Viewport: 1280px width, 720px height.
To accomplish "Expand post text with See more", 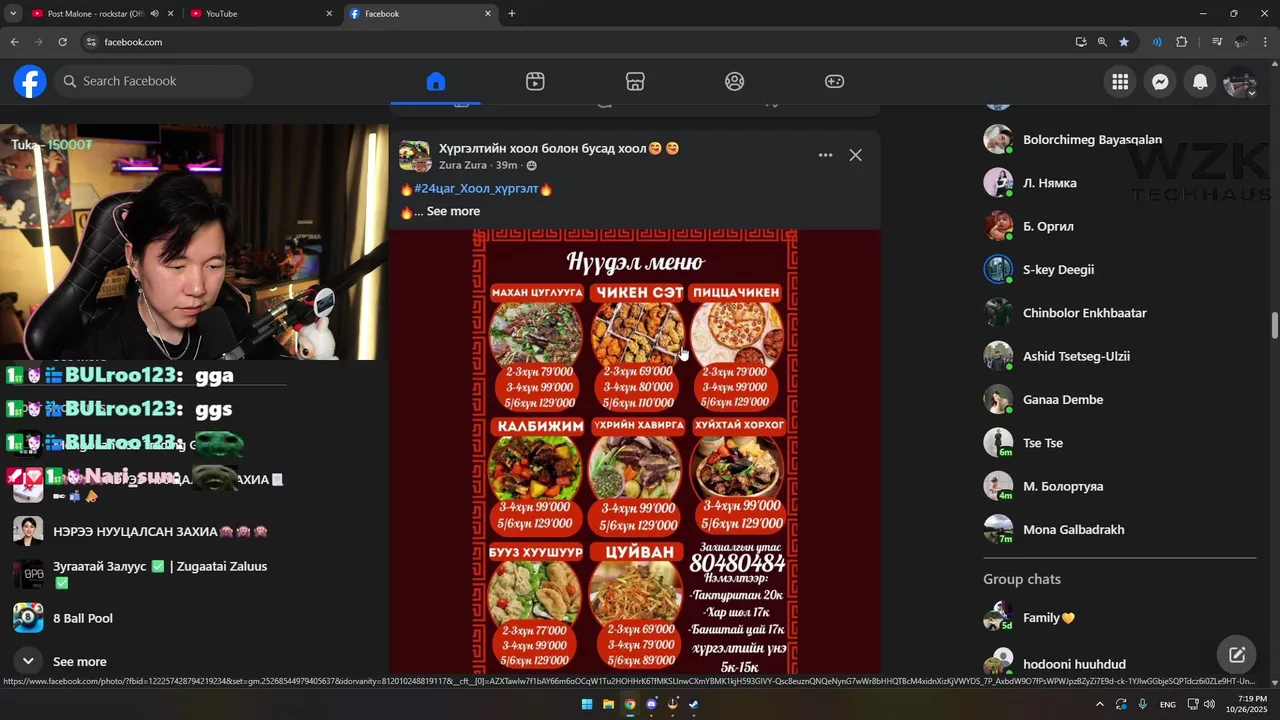I will 453,211.
